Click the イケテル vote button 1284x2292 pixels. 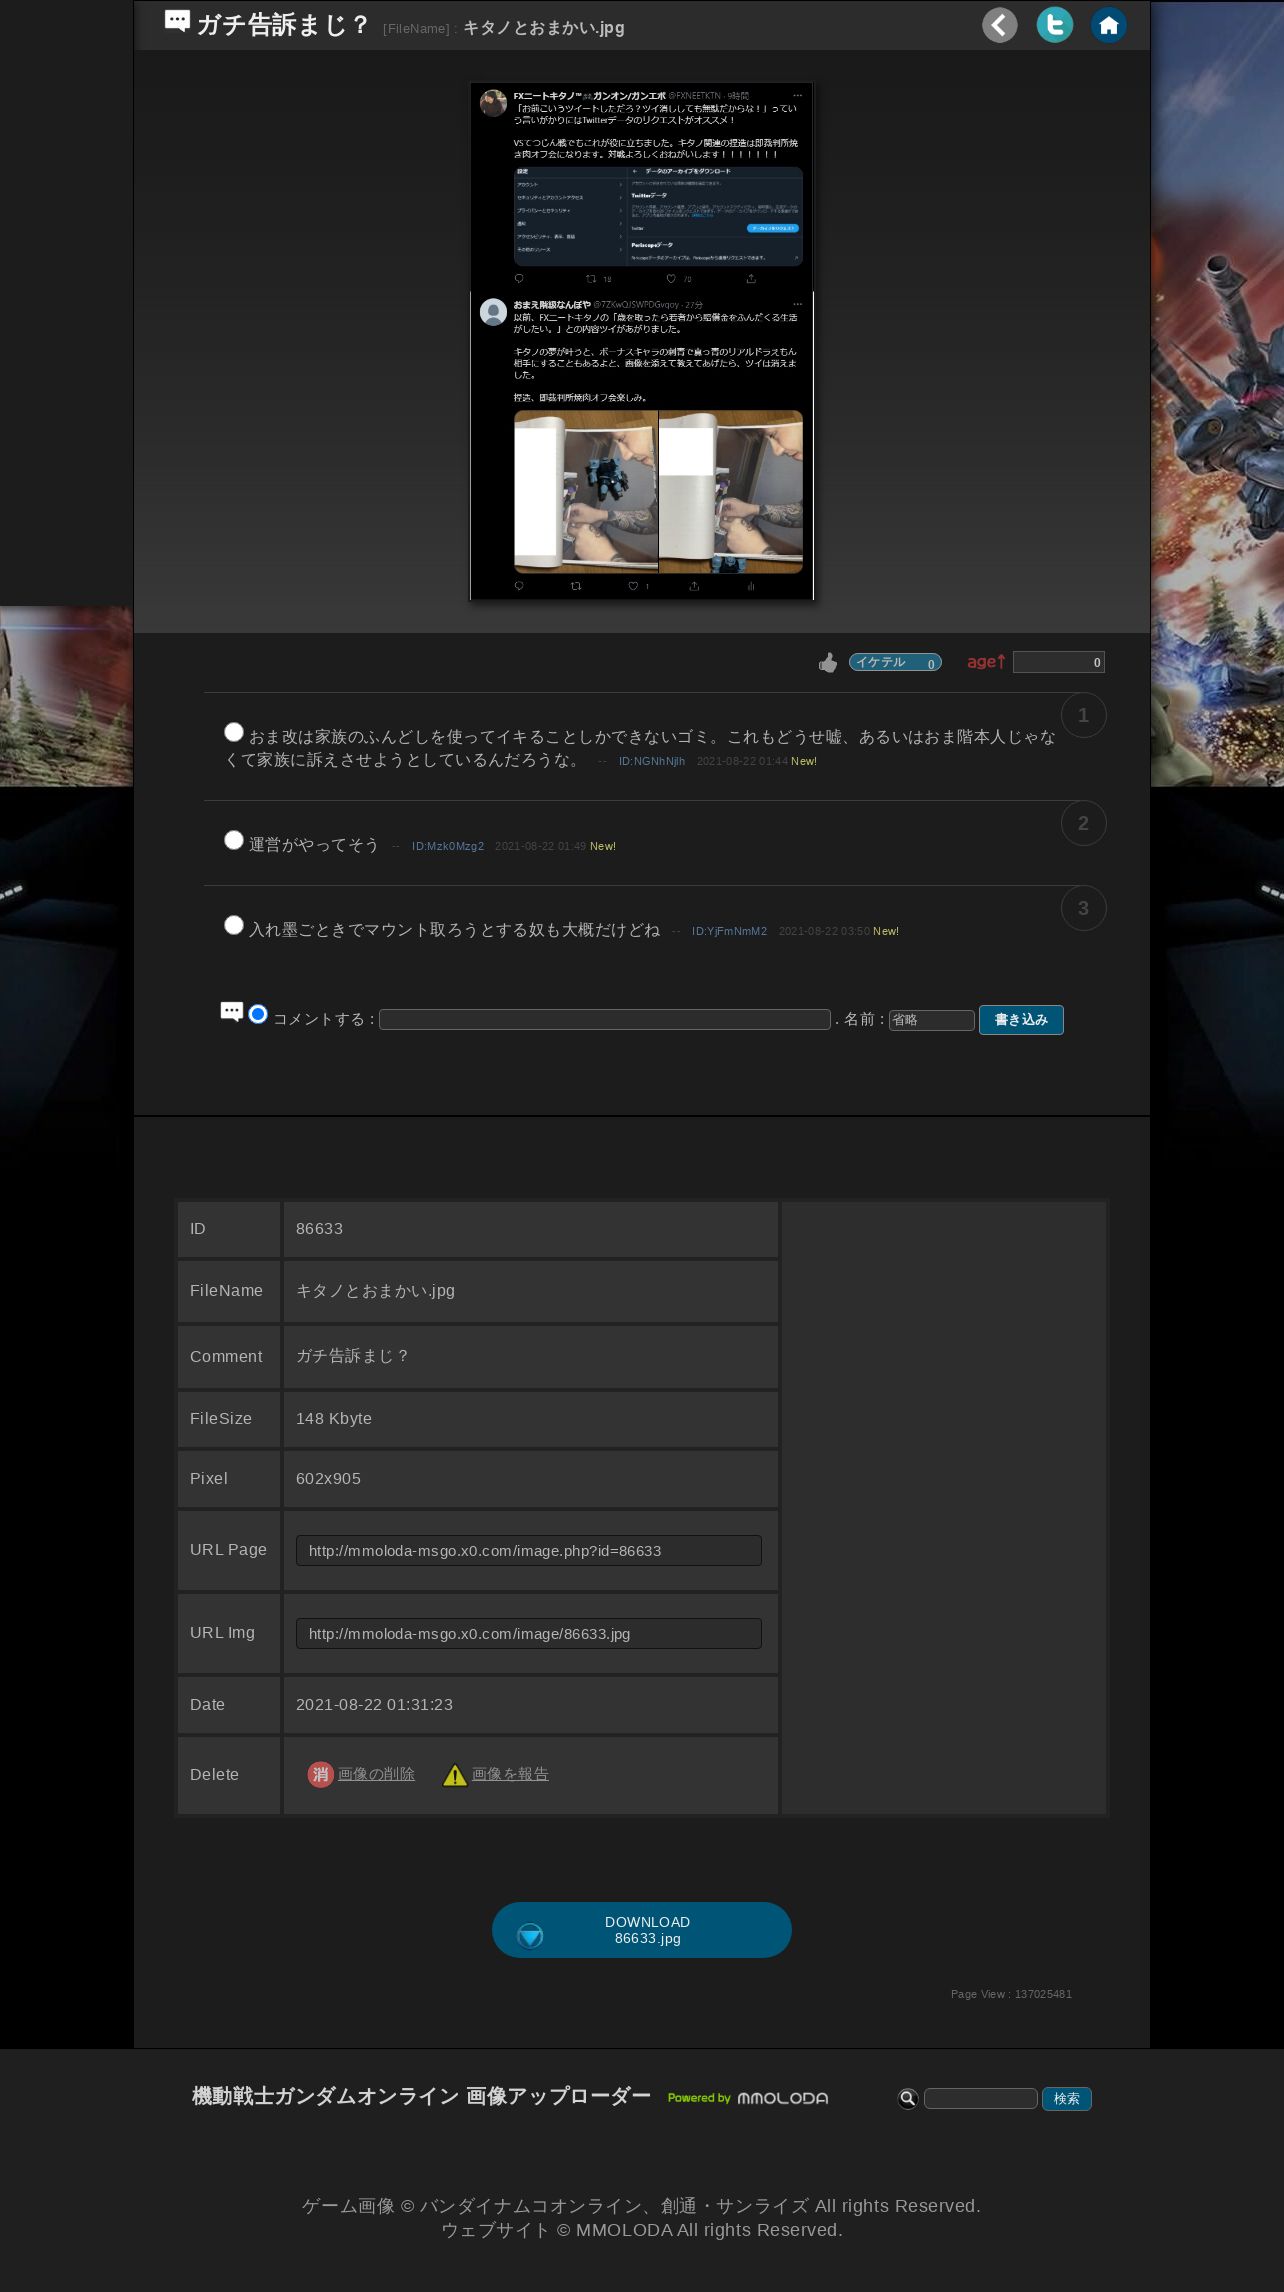[x=895, y=662]
